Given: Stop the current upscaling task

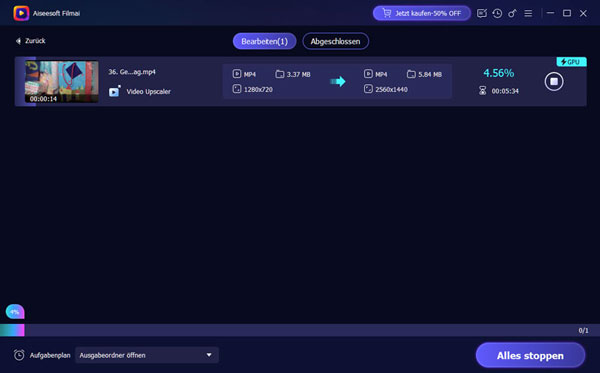Looking at the screenshot, I should (x=554, y=81).
